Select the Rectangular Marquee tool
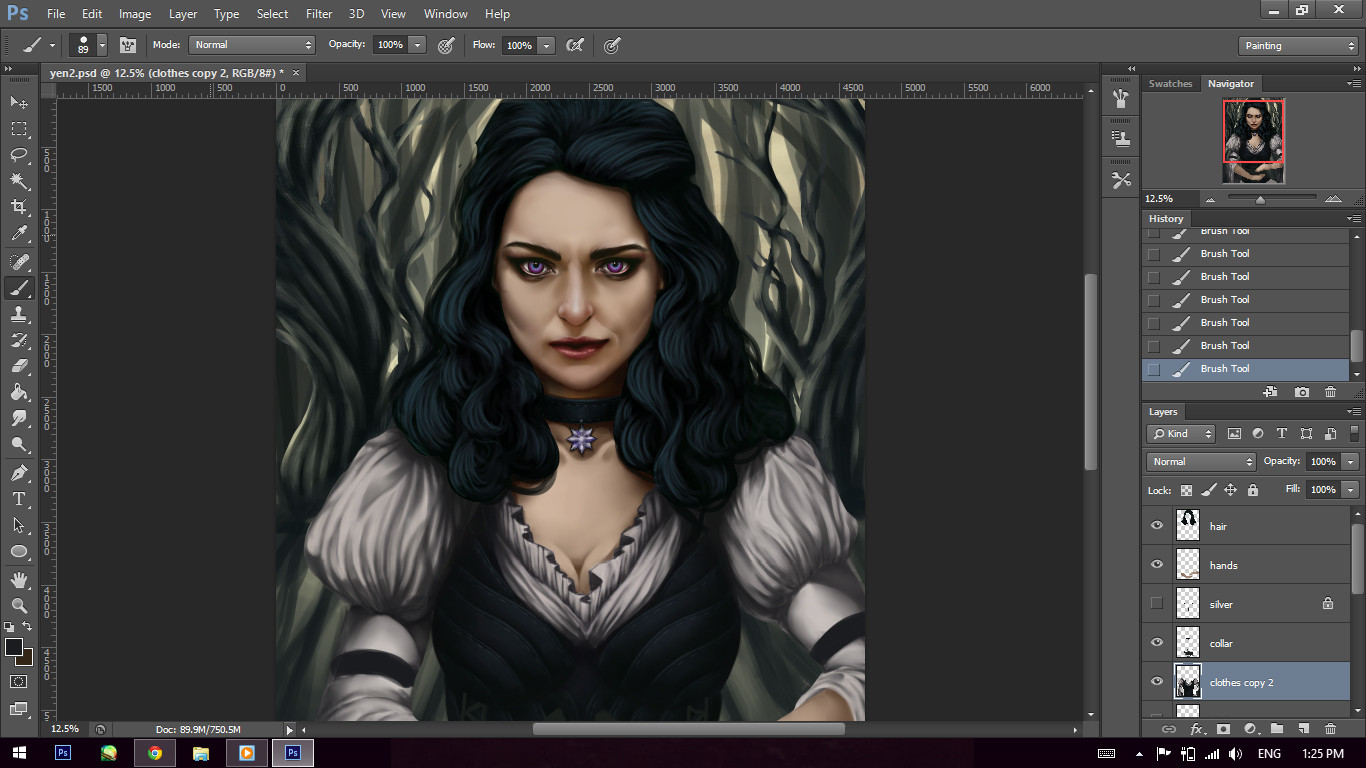Screen dimensions: 1366x768 pyautogui.click(x=19, y=129)
